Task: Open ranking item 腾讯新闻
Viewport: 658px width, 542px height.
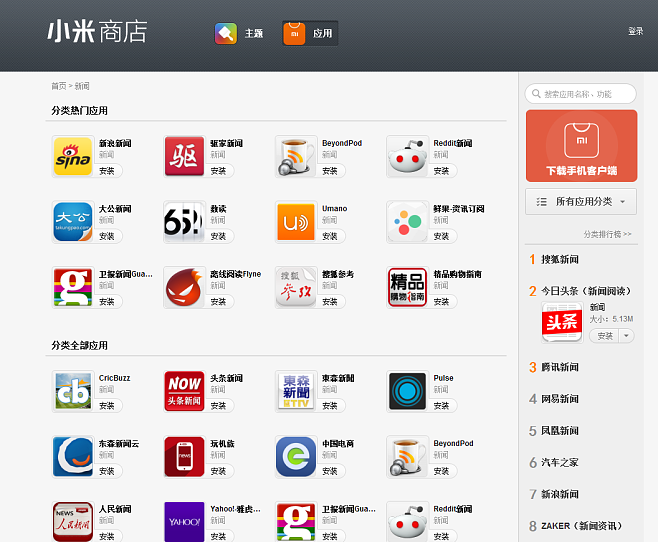Action: tap(559, 367)
